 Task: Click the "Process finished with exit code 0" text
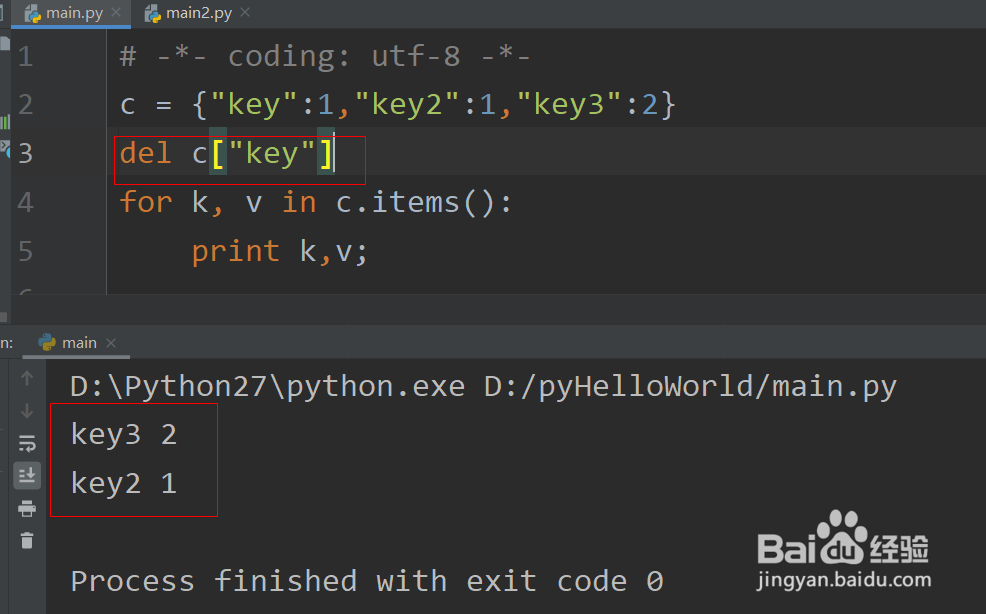[367, 581]
